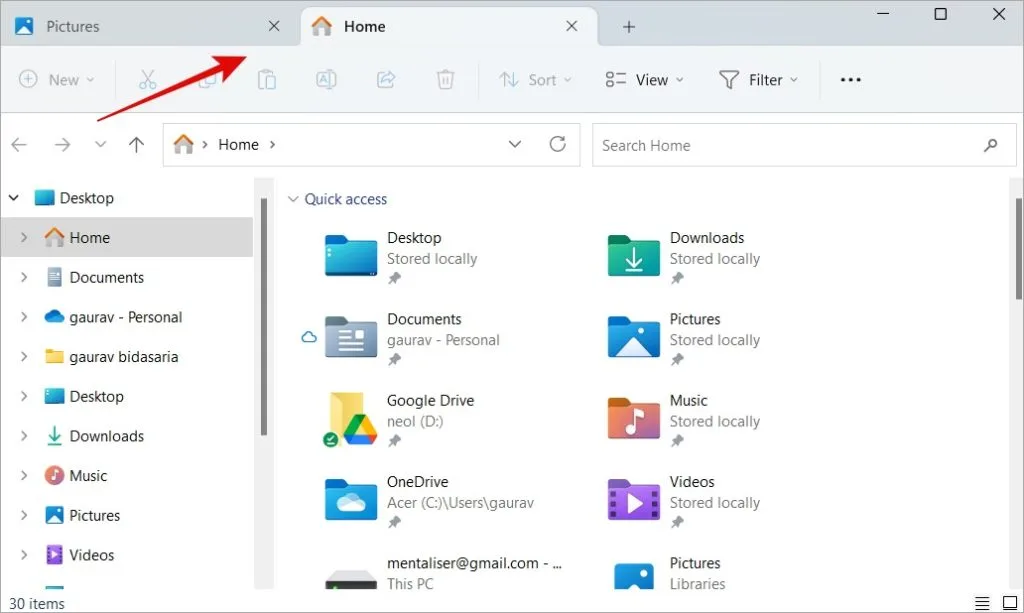
Task: Click the Paste clipboard icon
Action: pos(266,80)
